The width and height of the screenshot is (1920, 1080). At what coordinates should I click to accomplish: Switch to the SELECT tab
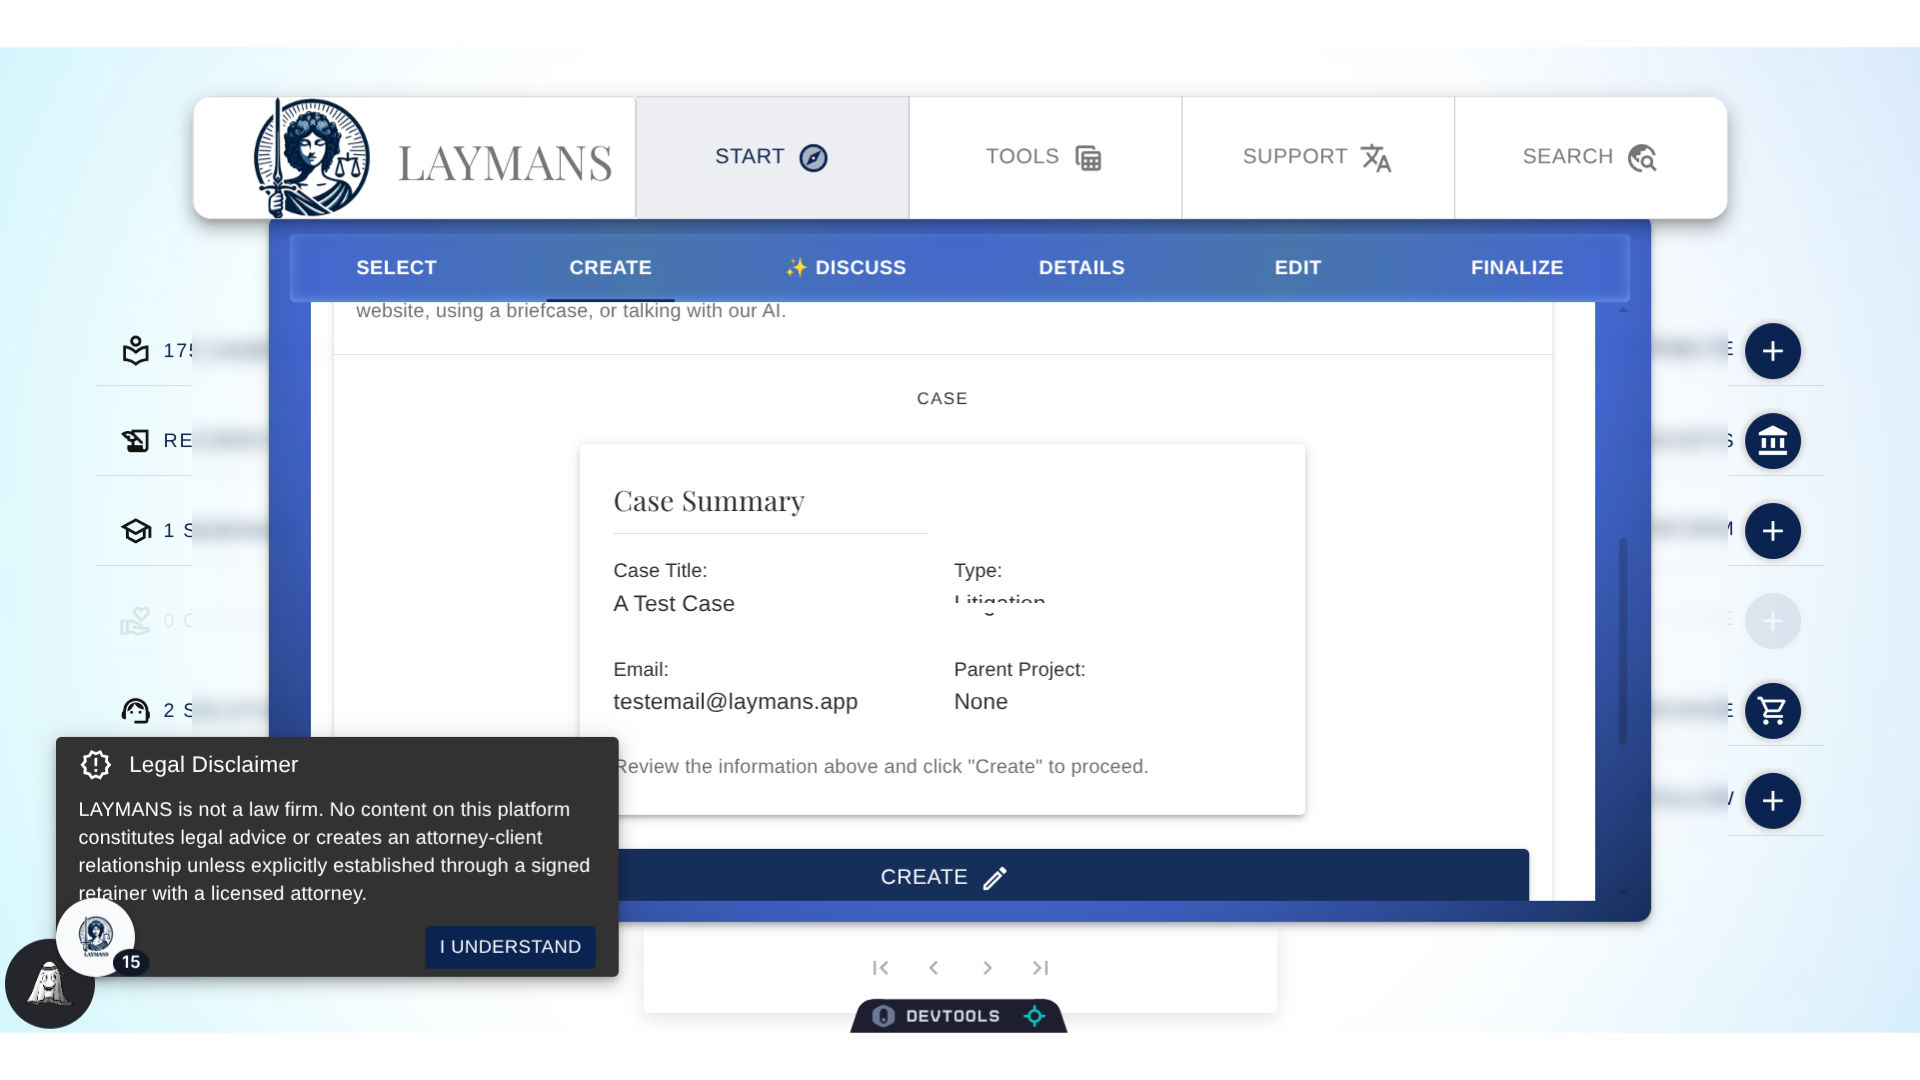396,267
